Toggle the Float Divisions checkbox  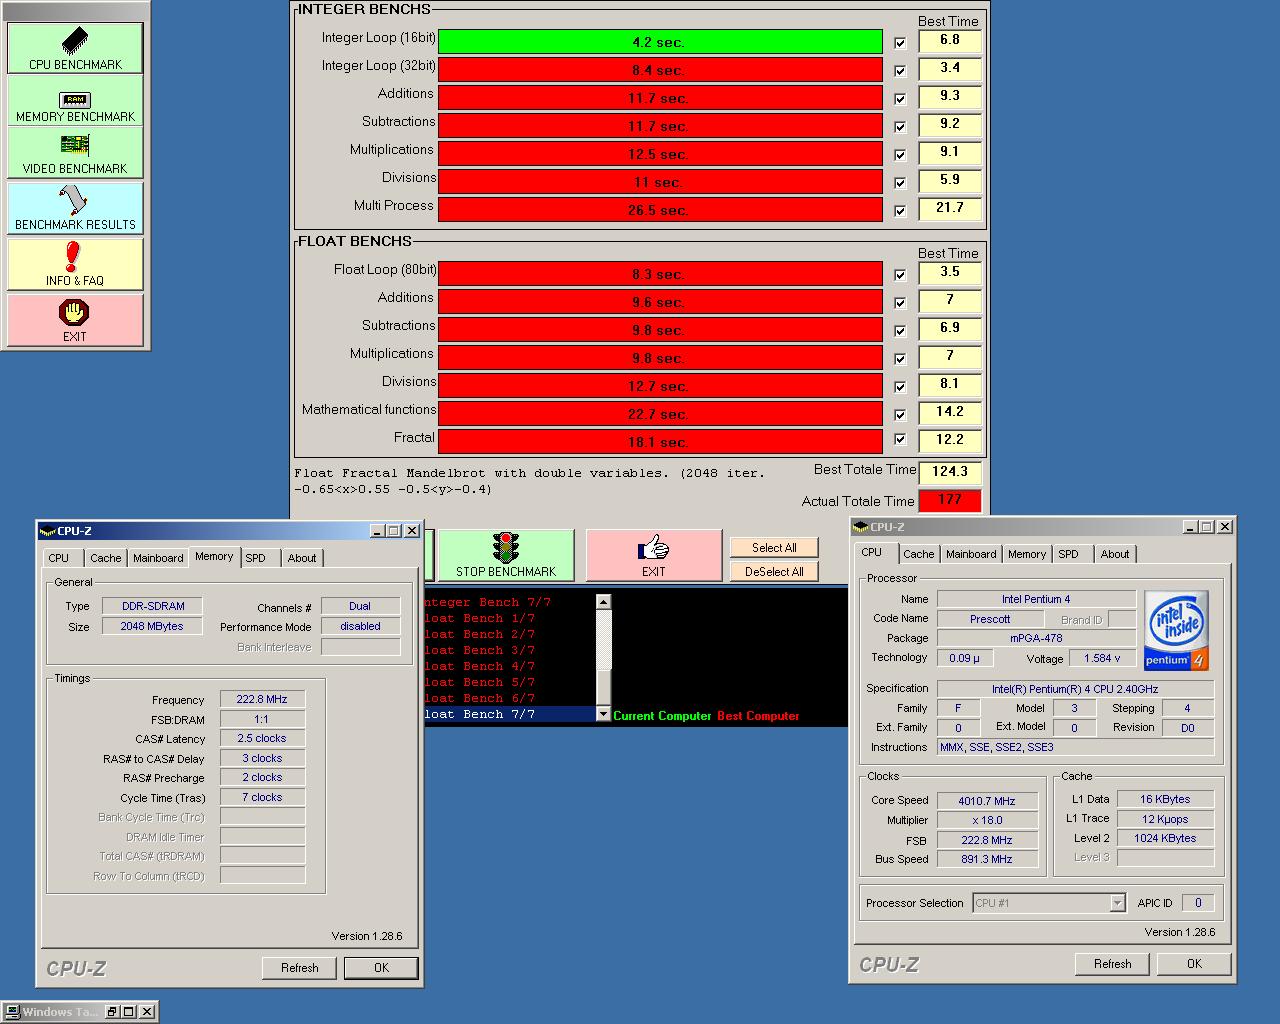point(900,387)
